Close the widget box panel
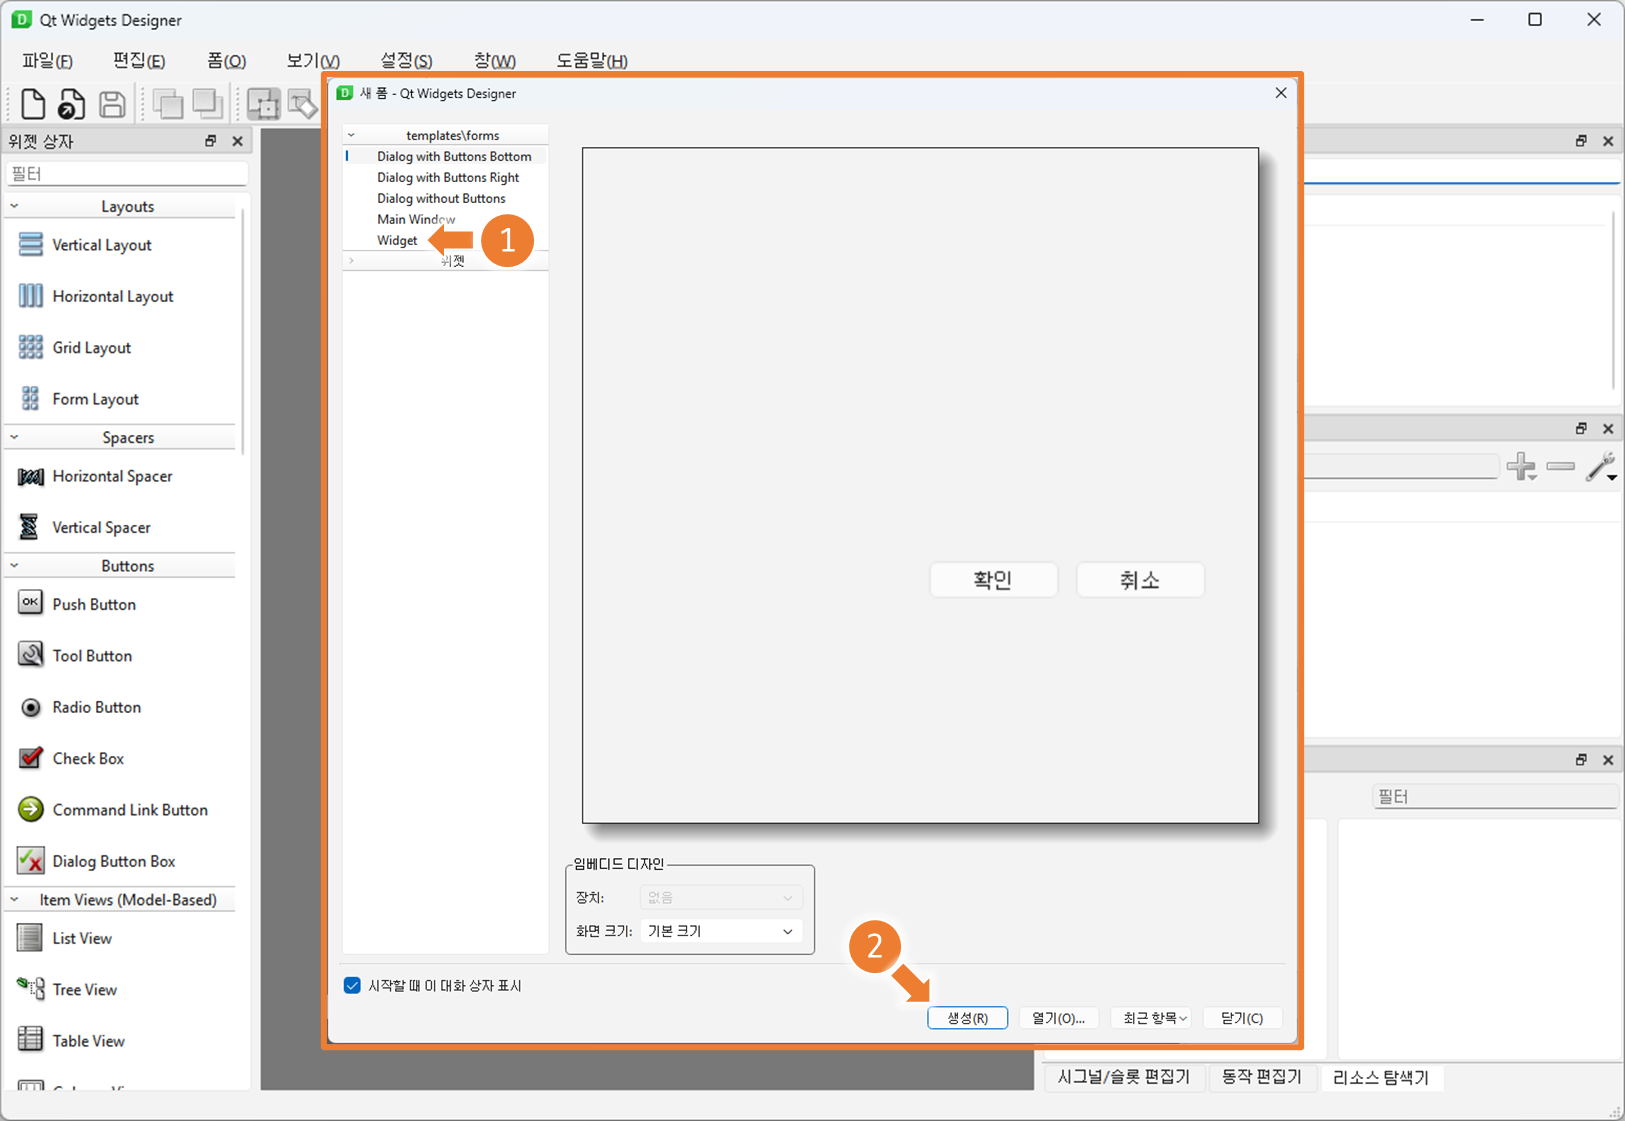Viewport: 1625px width, 1121px height. coord(237,141)
